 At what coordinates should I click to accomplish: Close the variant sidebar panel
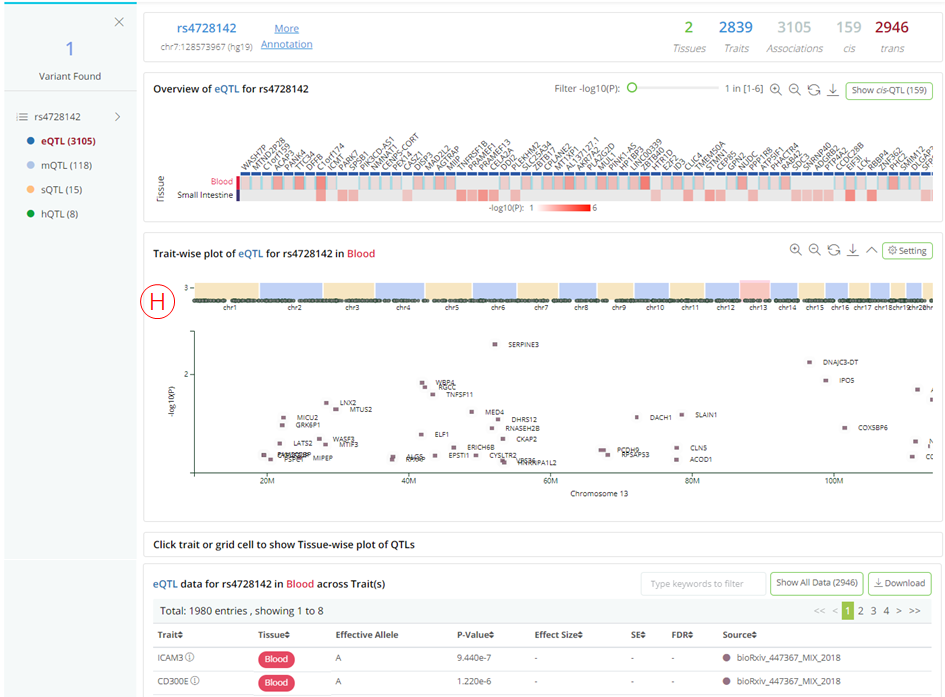click(119, 22)
